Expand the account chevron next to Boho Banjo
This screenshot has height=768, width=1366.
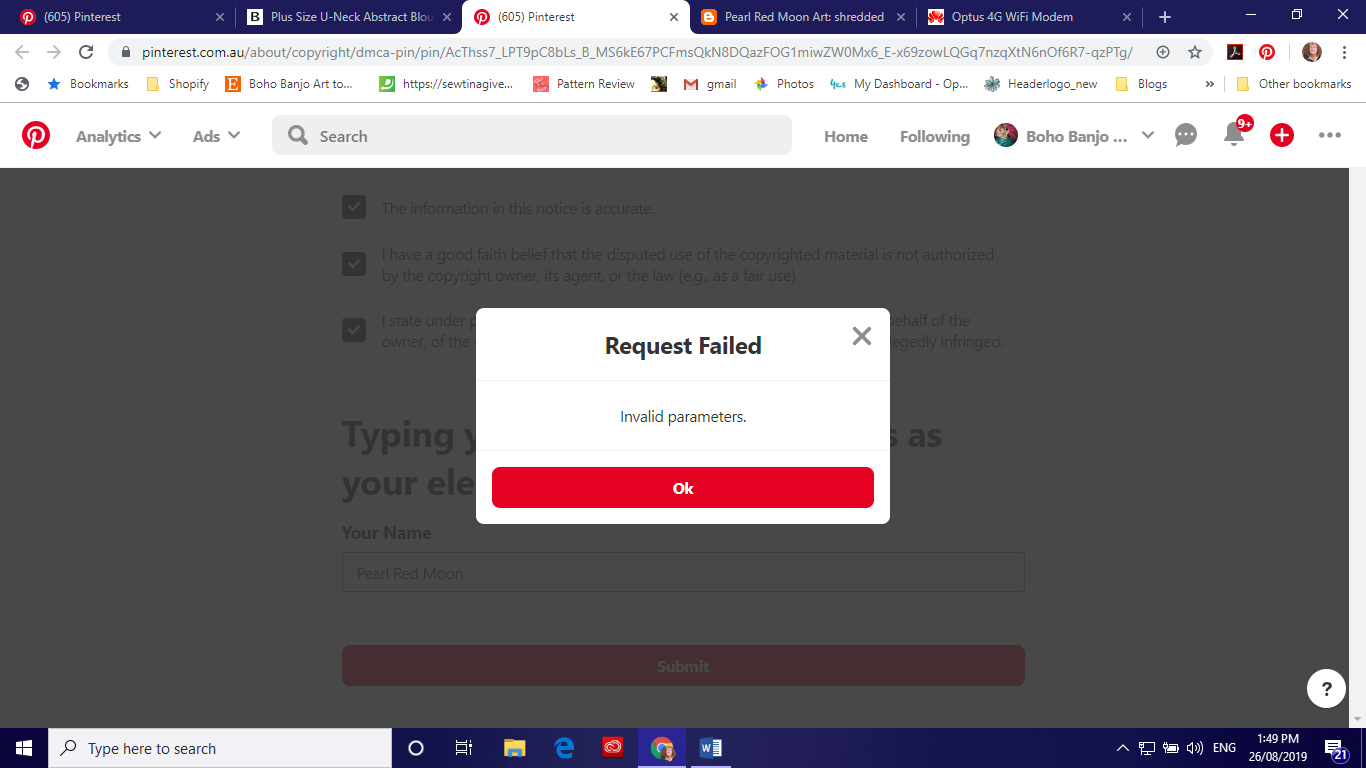[1148, 135]
